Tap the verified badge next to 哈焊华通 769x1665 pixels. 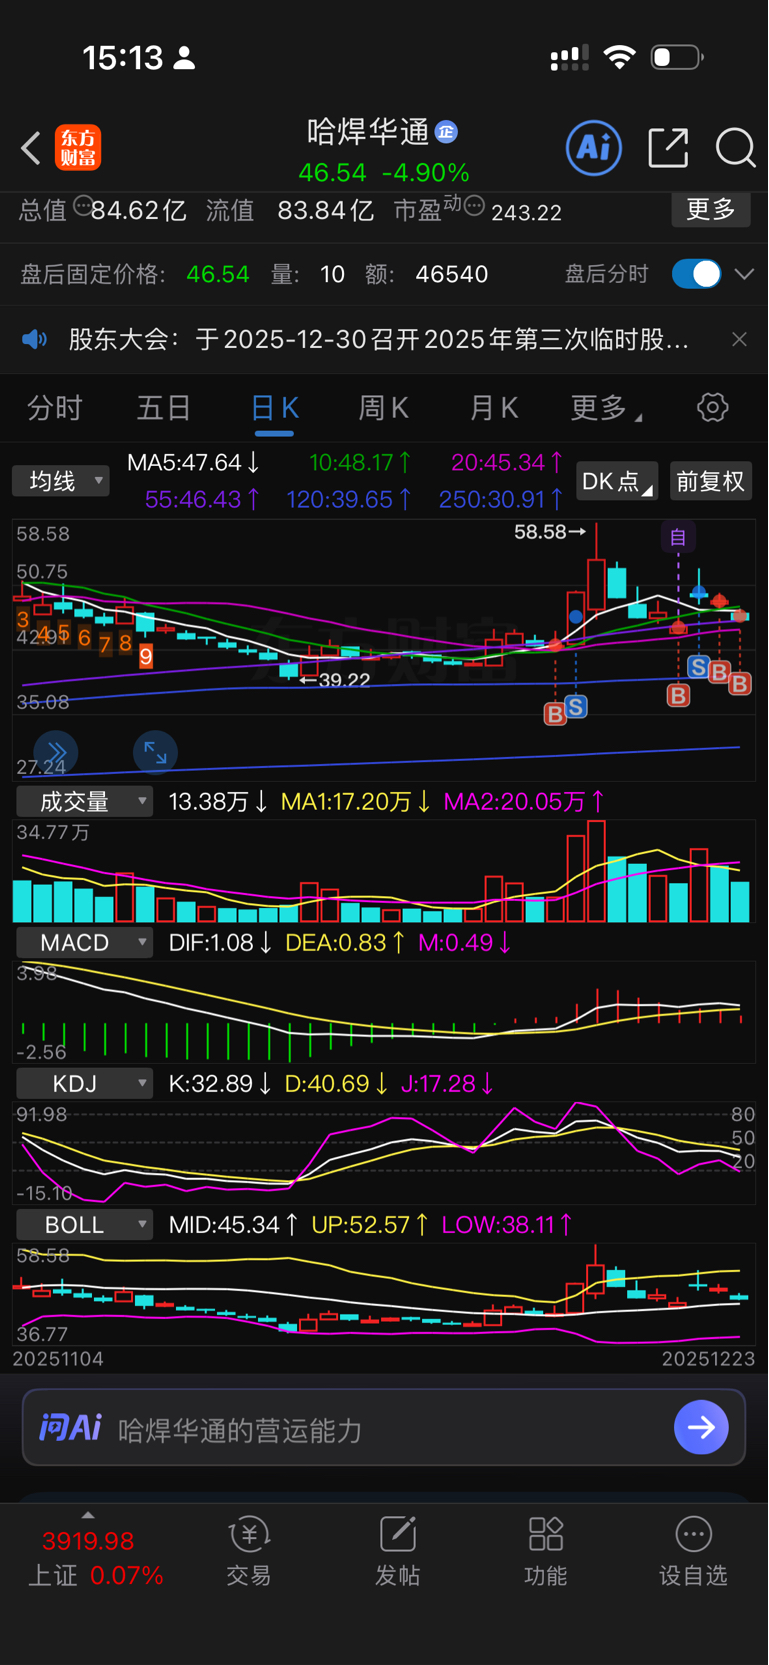[x=447, y=131]
